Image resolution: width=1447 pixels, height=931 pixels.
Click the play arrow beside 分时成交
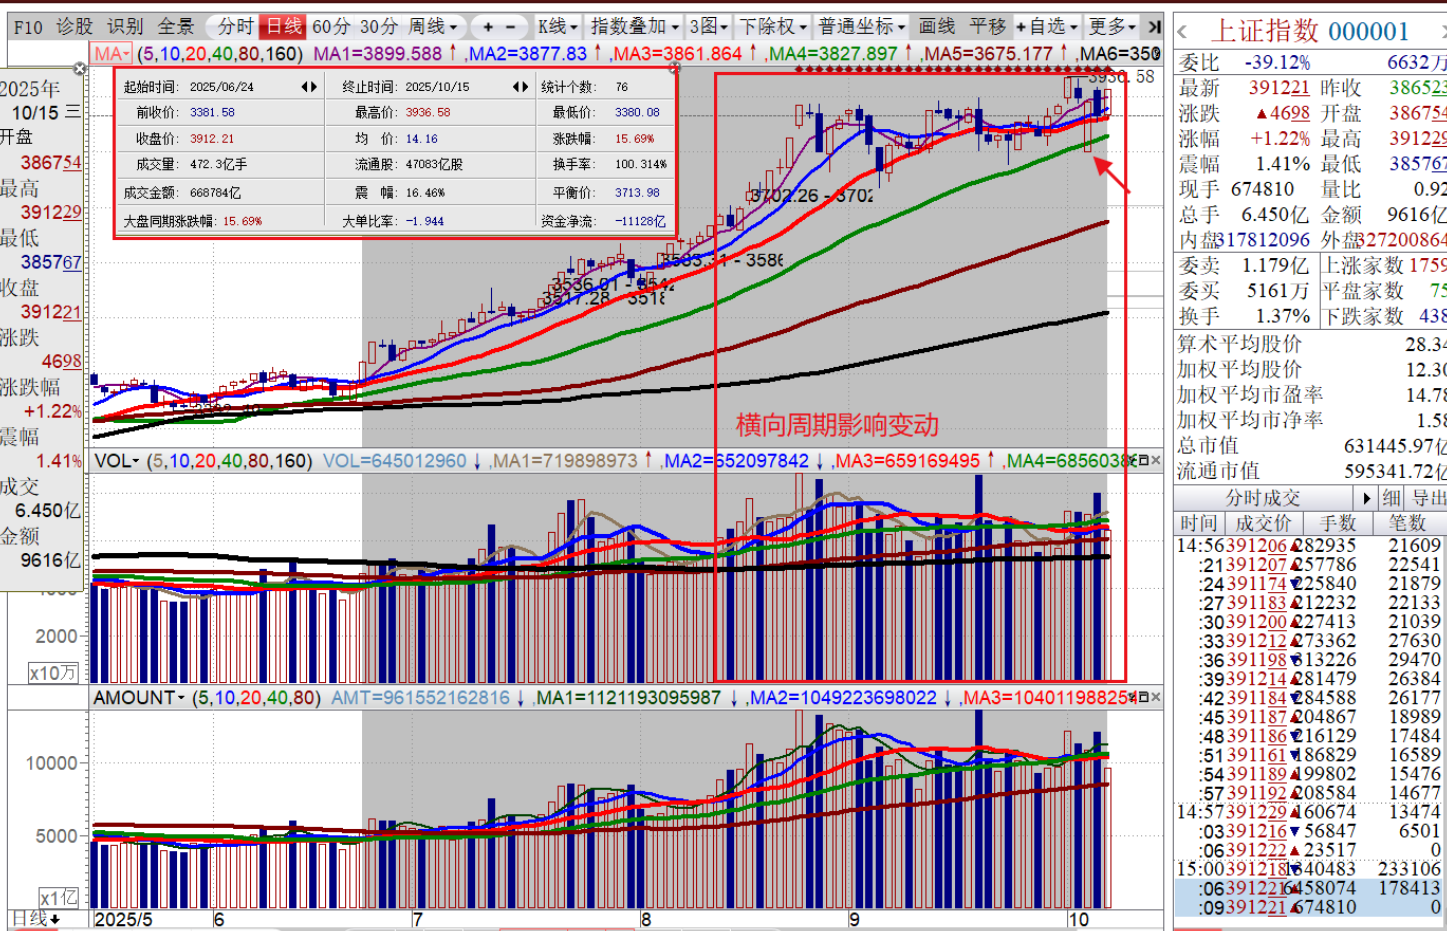(1366, 498)
